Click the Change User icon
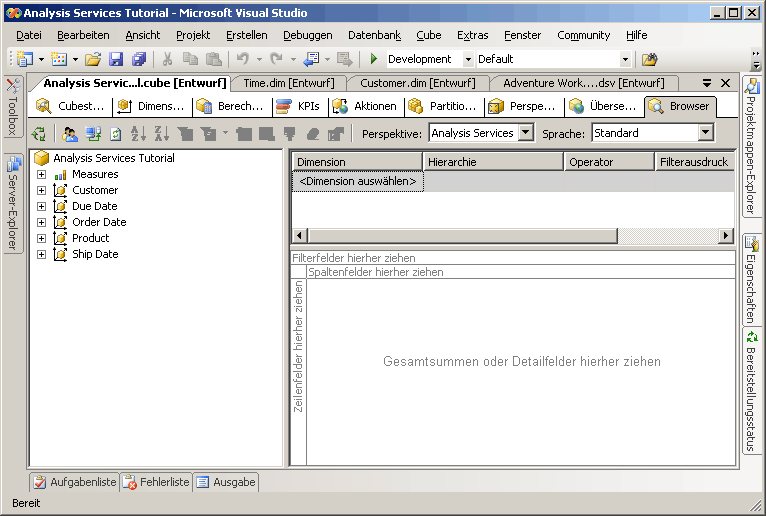The width and height of the screenshot is (766, 516). point(70,133)
